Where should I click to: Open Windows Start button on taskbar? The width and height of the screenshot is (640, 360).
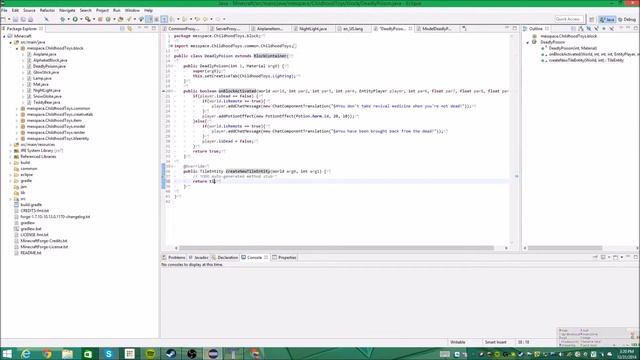tap(7, 354)
